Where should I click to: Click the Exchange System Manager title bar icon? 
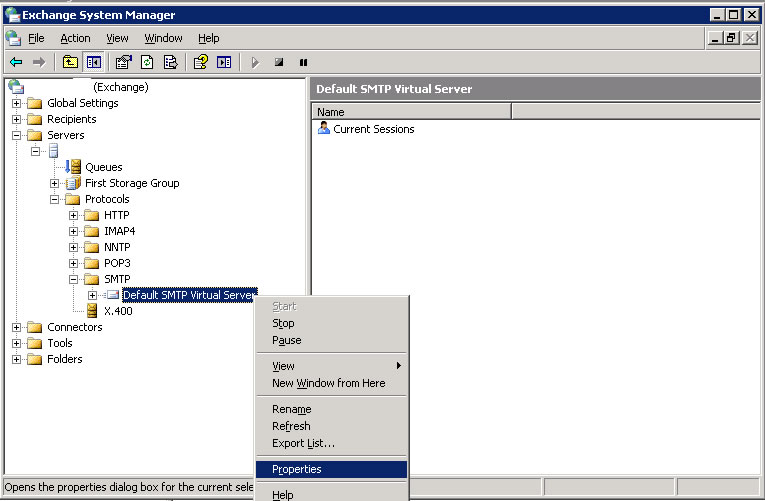click(12, 15)
